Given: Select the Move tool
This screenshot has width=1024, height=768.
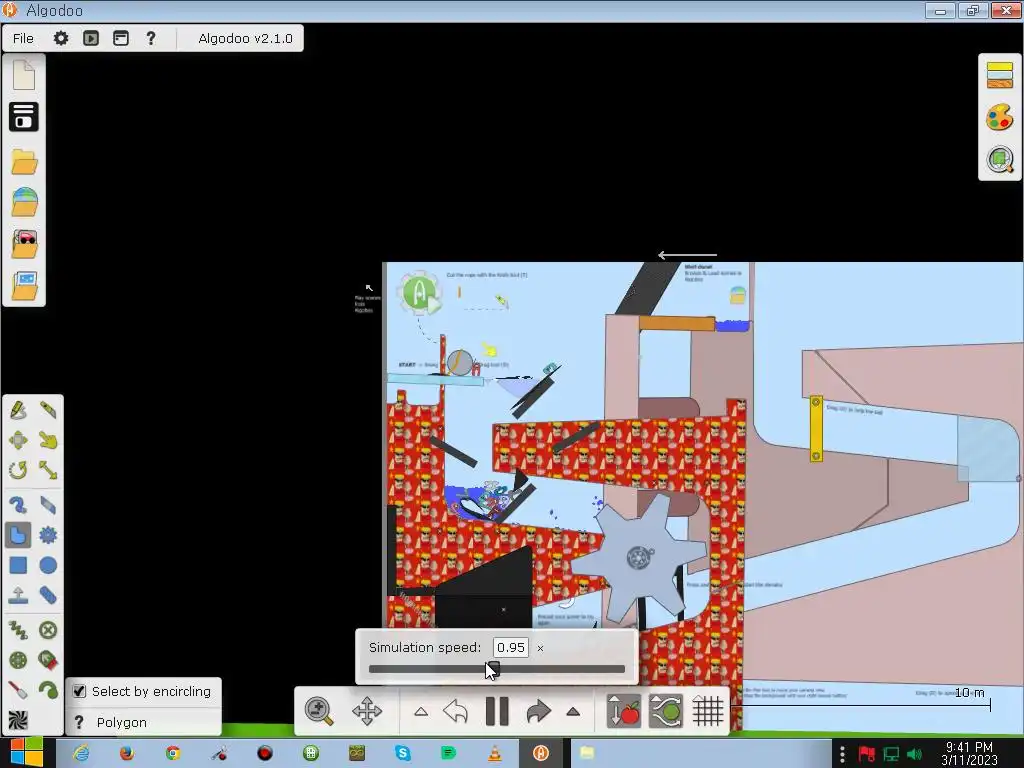Looking at the screenshot, I should pyautogui.click(x=18, y=440).
